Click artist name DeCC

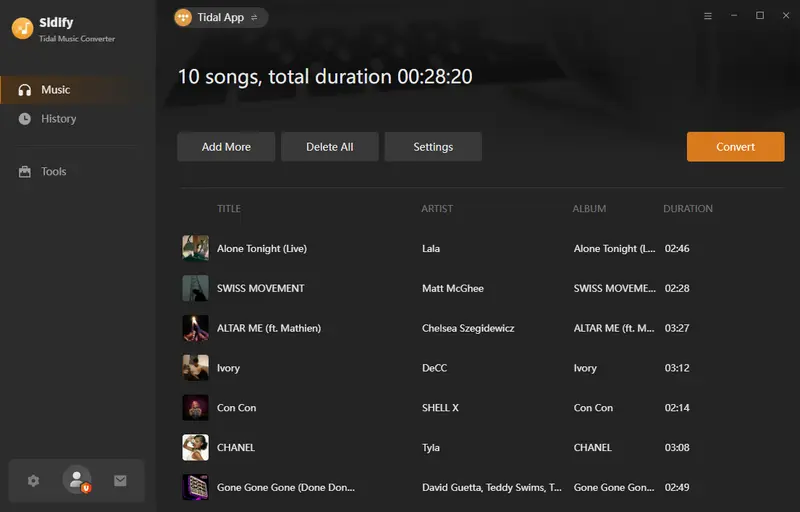[434, 368]
